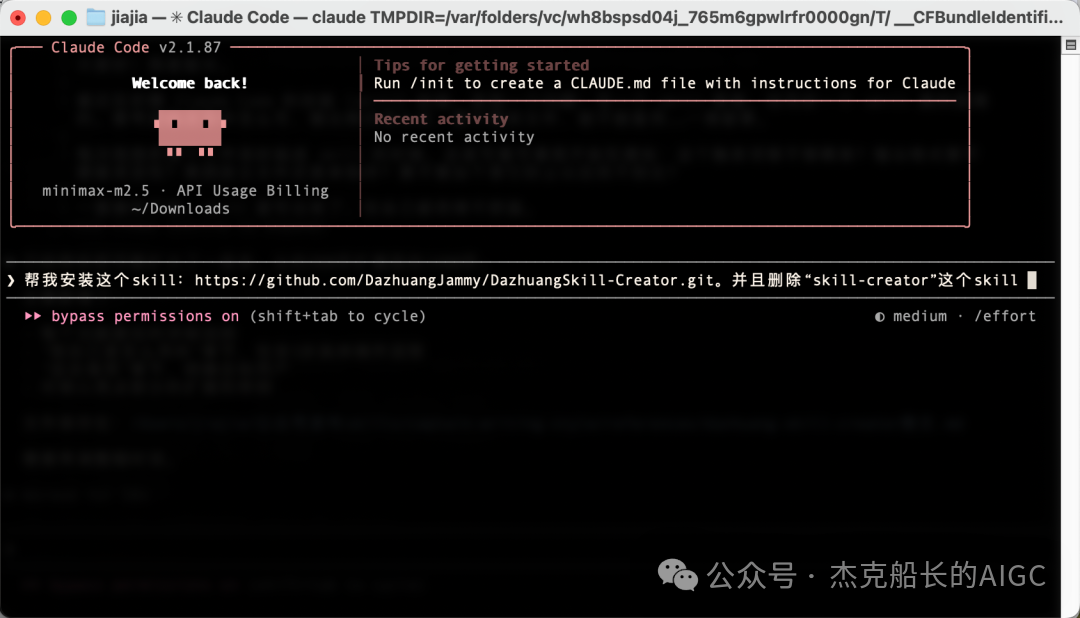Click the folder proxy icon in title bar
The width and height of the screenshot is (1080, 618).
click(x=95, y=17)
